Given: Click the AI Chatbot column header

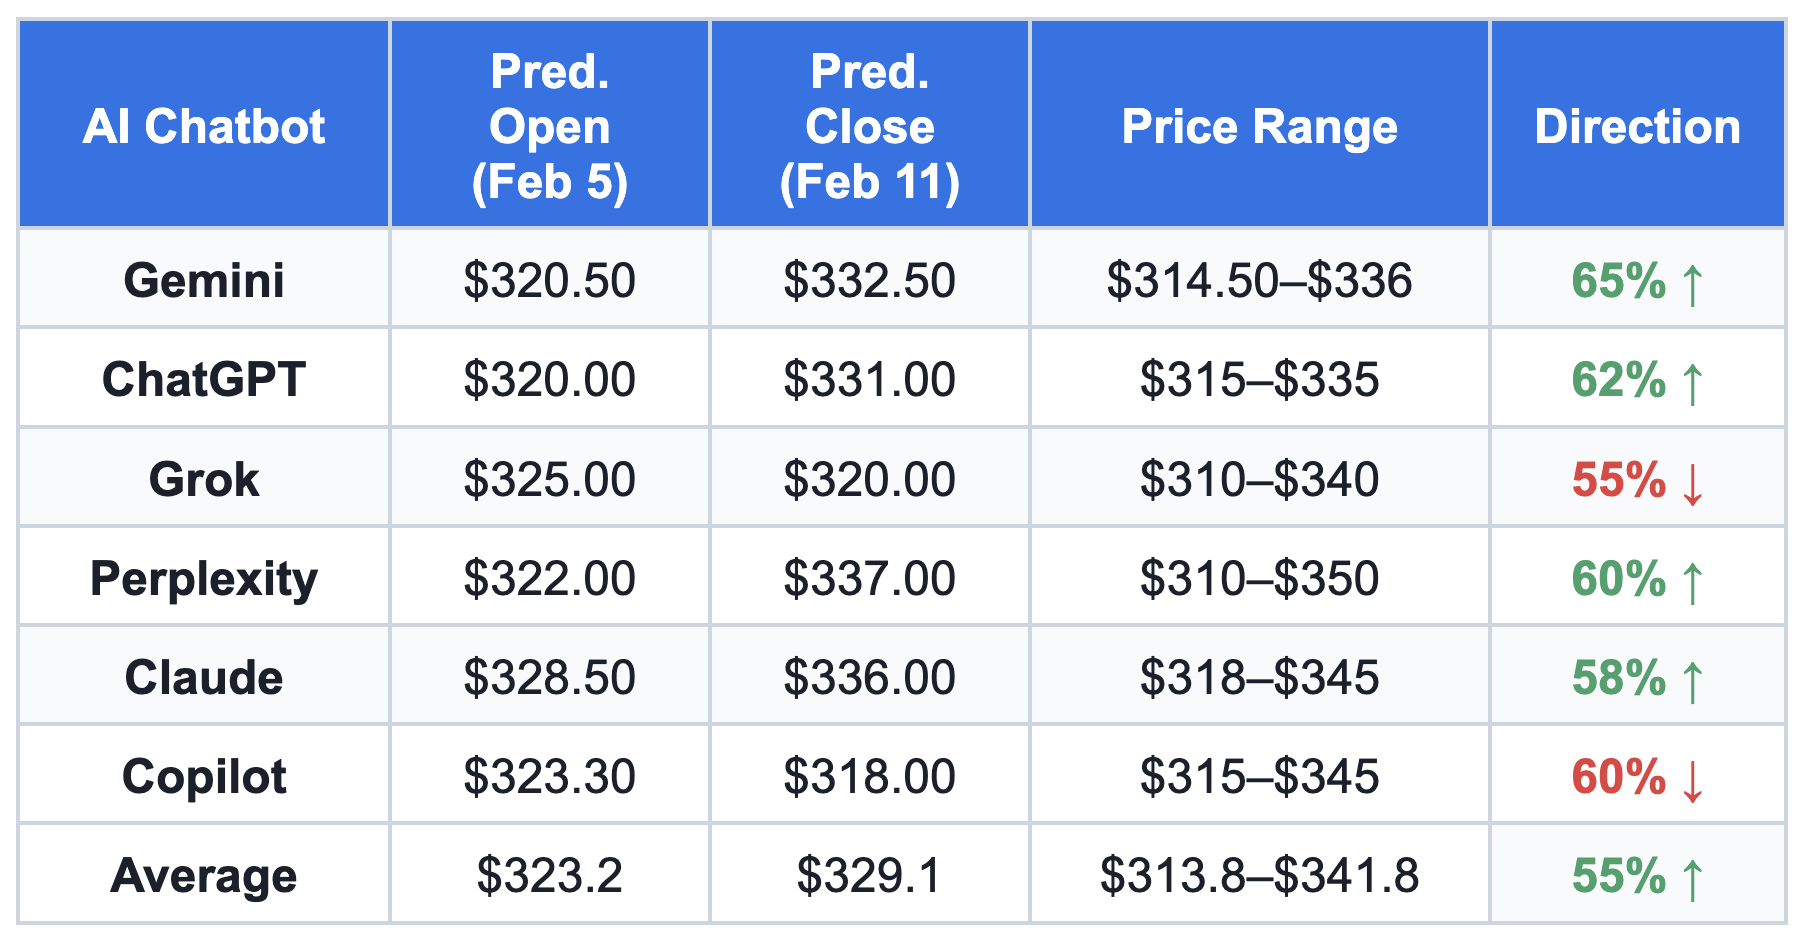Looking at the screenshot, I should pos(204,127).
